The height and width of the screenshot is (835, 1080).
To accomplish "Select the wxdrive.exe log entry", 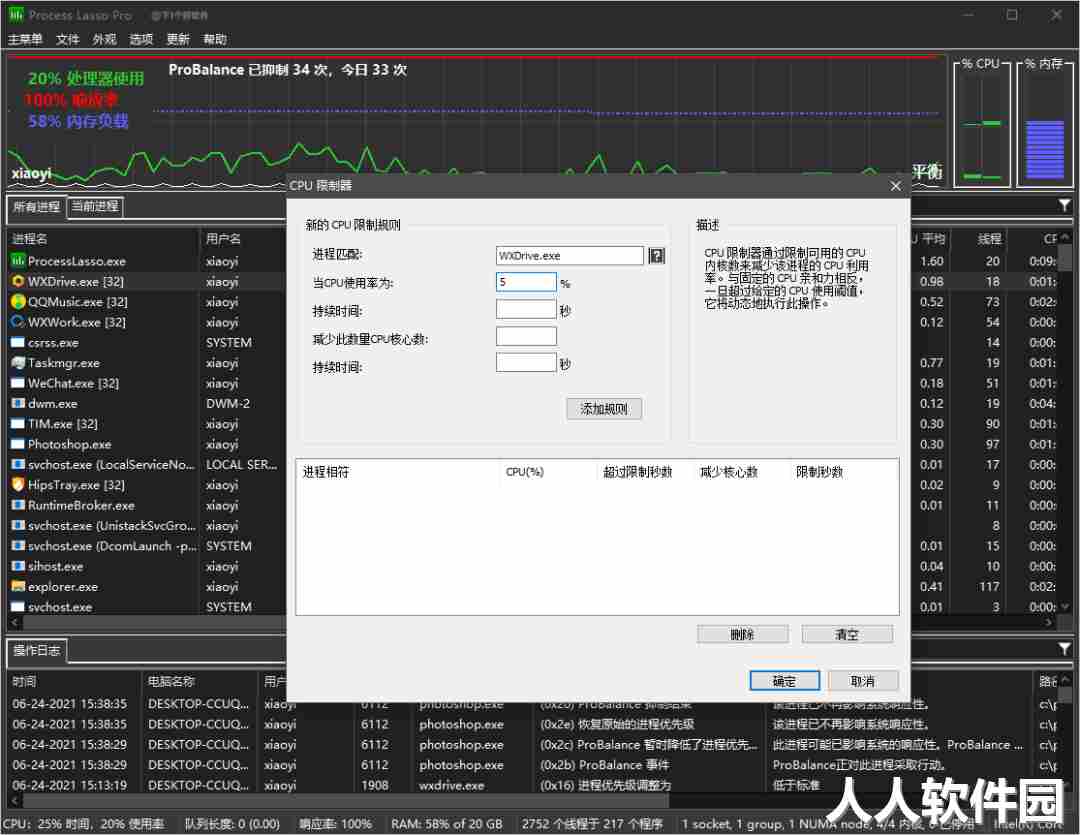I will [520, 785].
